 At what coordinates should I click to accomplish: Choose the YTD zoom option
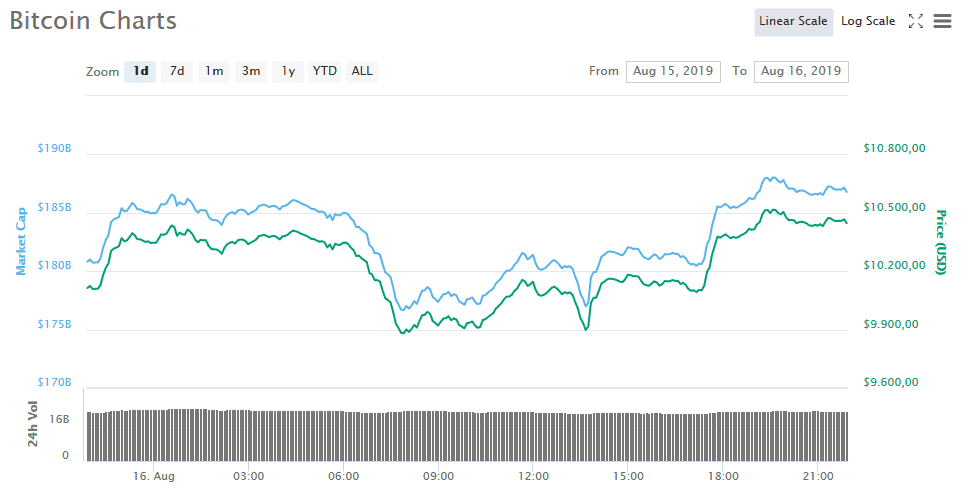point(325,71)
